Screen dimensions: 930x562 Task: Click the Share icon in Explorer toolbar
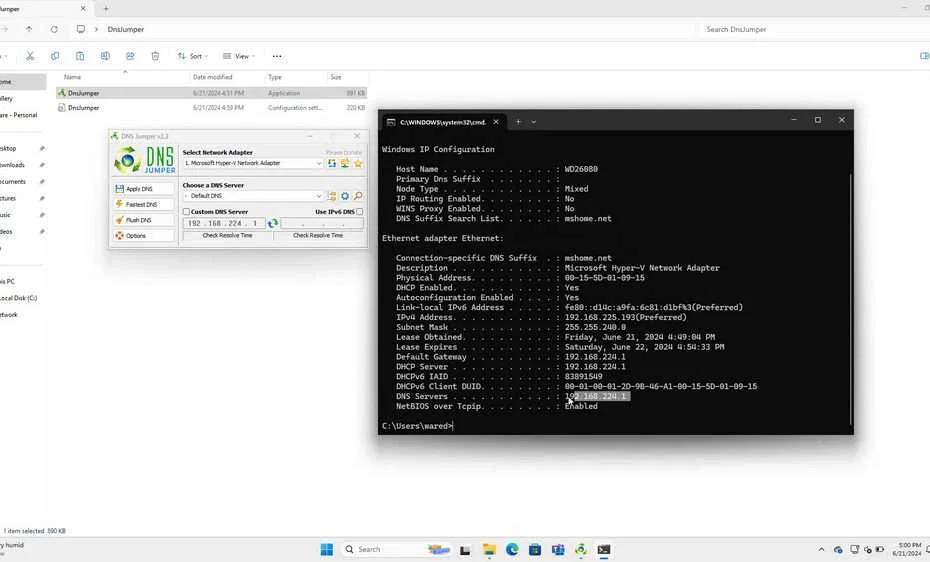(130, 56)
